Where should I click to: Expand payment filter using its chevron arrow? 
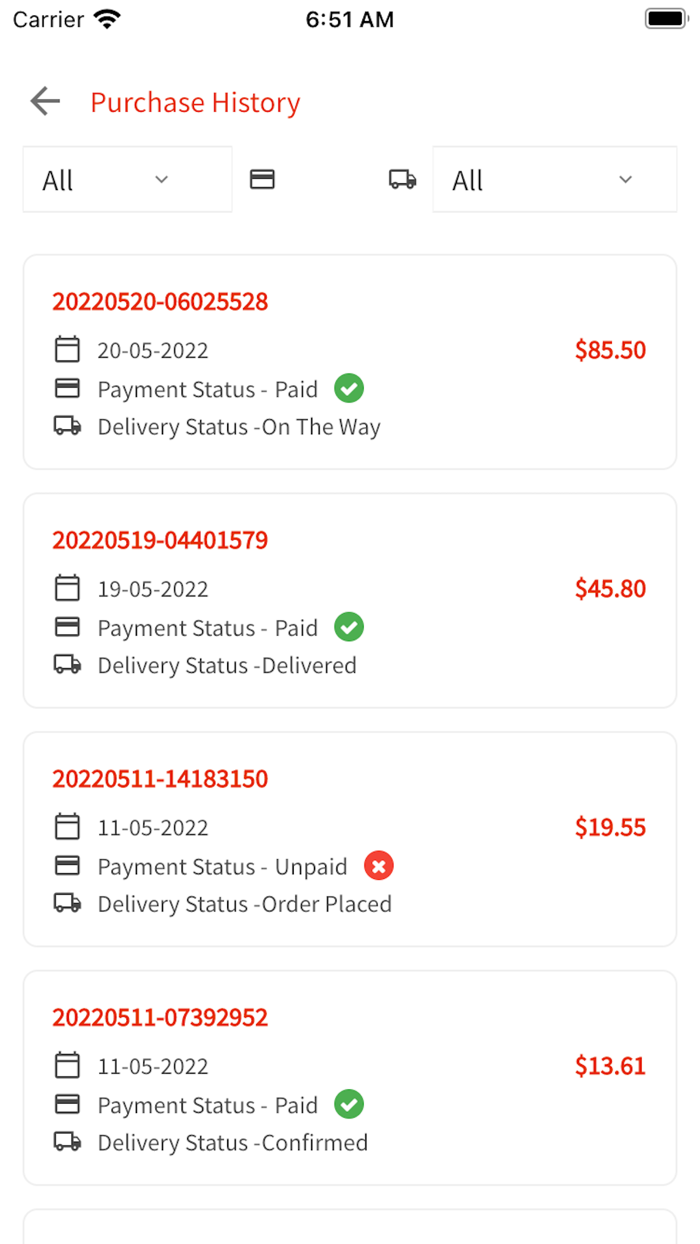tap(162, 180)
